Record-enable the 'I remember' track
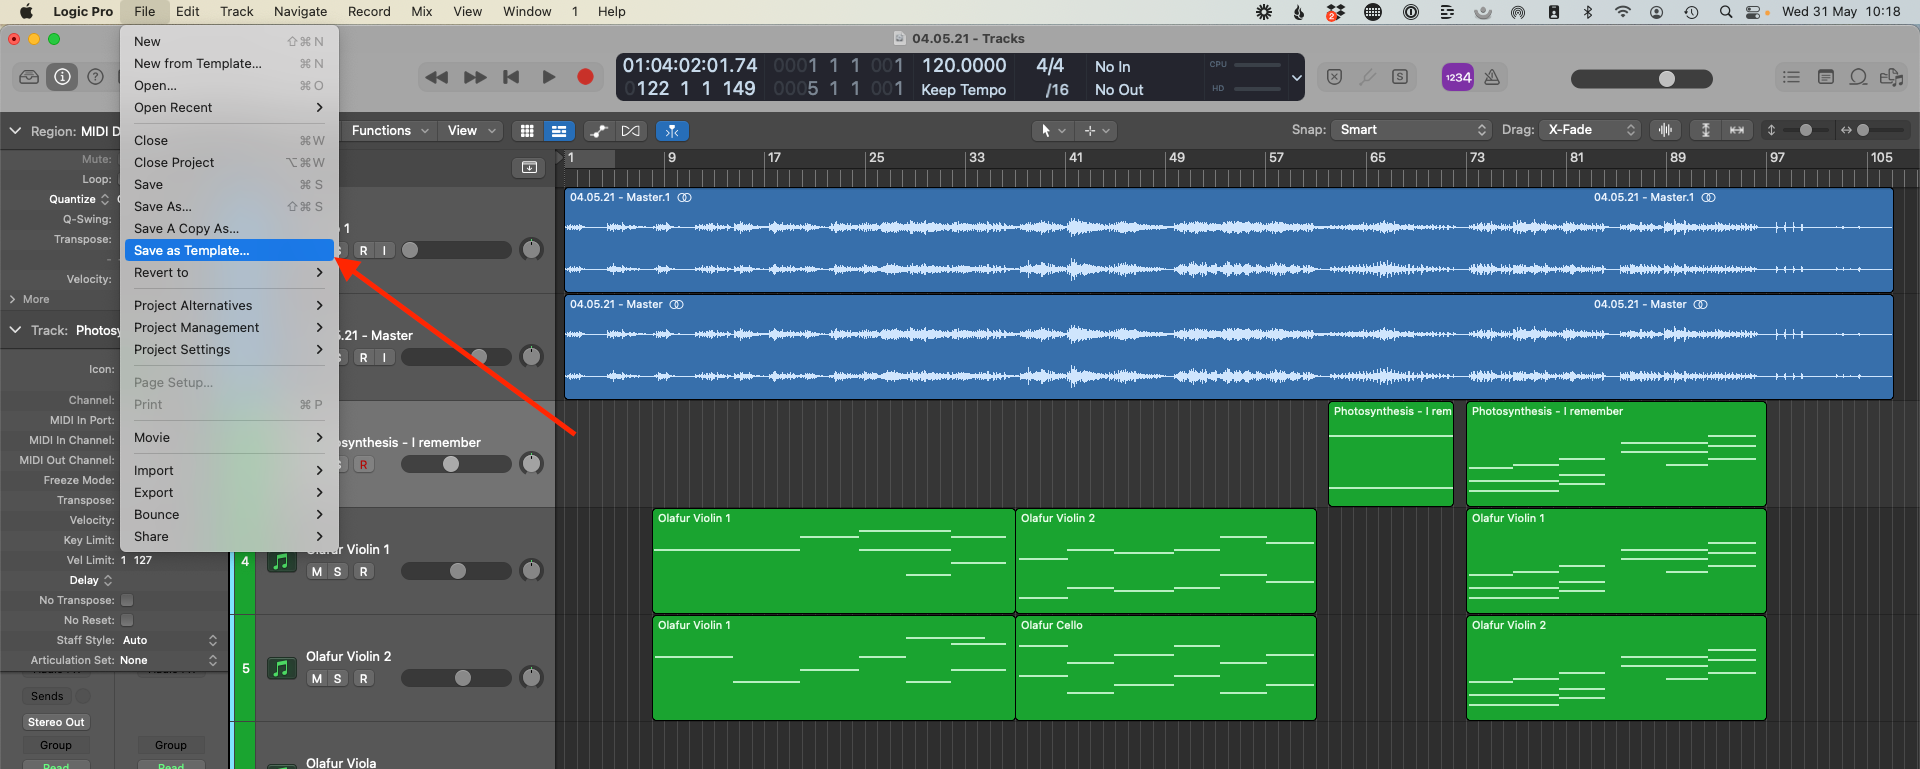Image resolution: width=1920 pixels, height=769 pixels. click(364, 465)
